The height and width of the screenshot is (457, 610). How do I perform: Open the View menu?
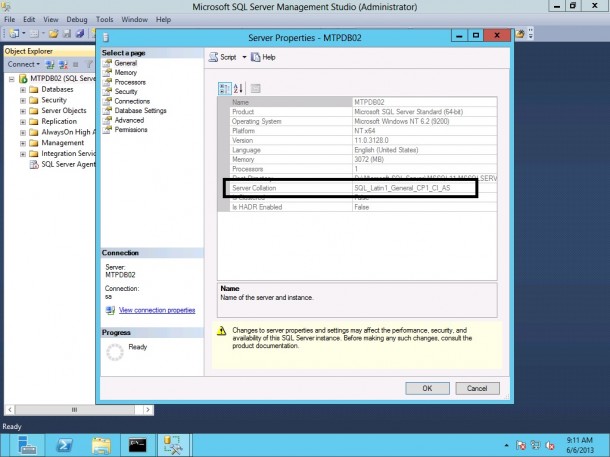point(51,19)
